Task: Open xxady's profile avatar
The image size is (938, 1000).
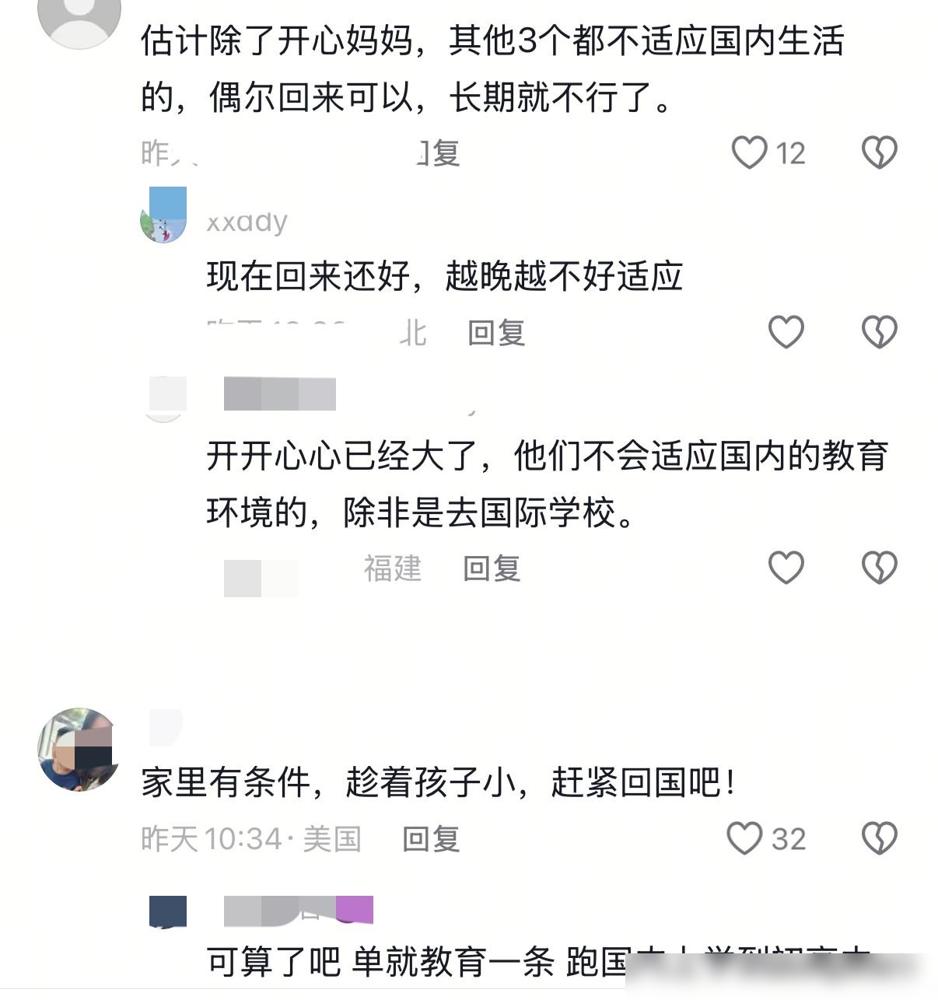Action: tap(163, 215)
